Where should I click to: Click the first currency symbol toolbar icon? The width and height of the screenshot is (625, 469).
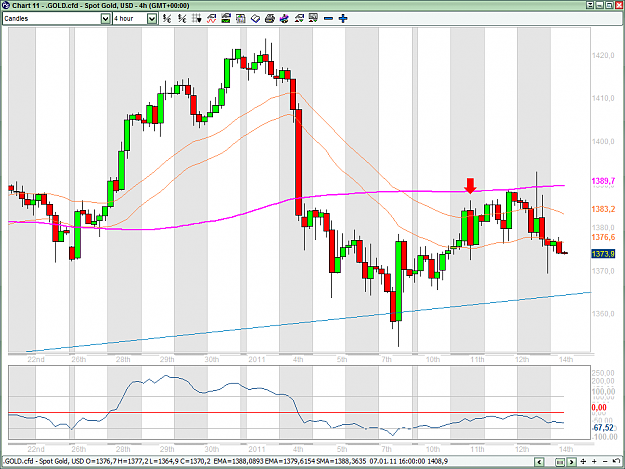[x=167, y=18]
